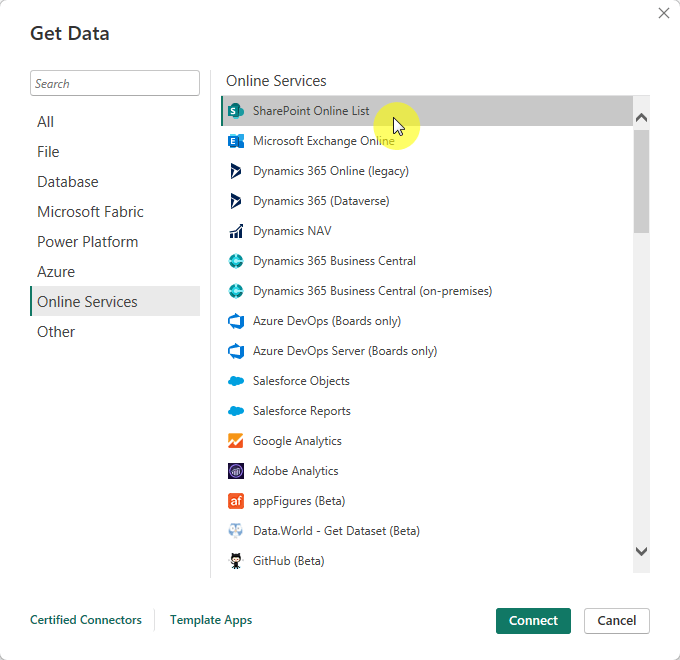The height and width of the screenshot is (660, 680).
Task: Select Dynamics 365 Business Central (on-premises) text
Action: [x=373, y=291]
